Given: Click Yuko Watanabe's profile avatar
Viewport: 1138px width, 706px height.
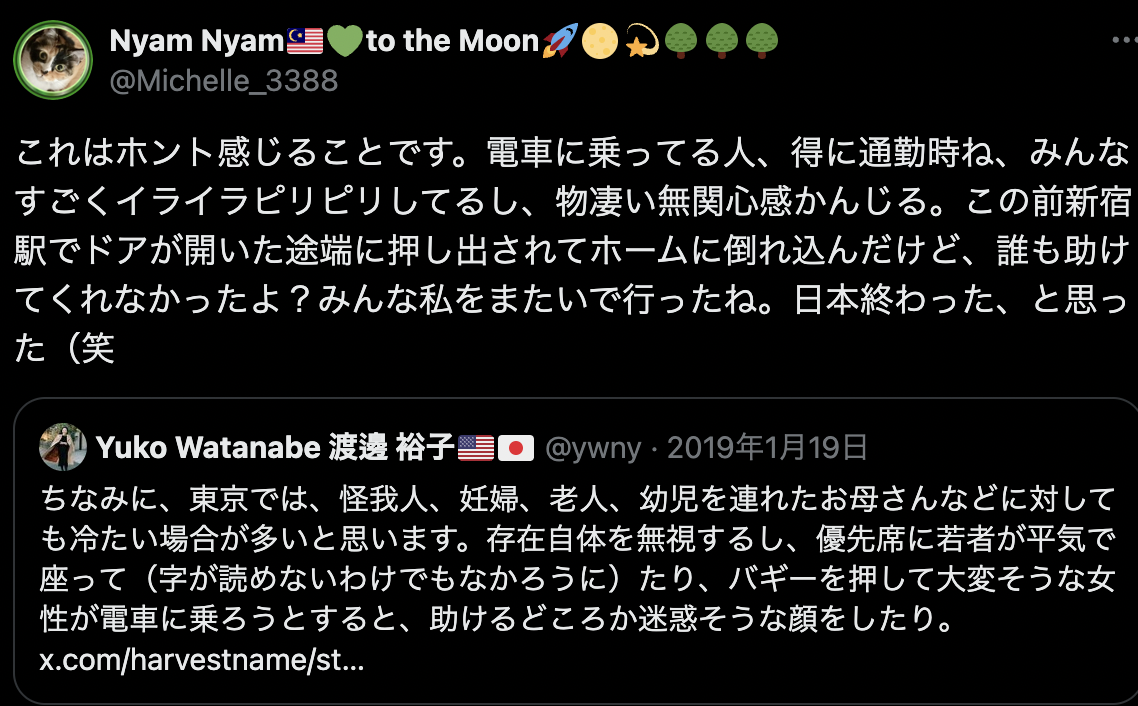Looking at the screenshot, I should (62, 448).
